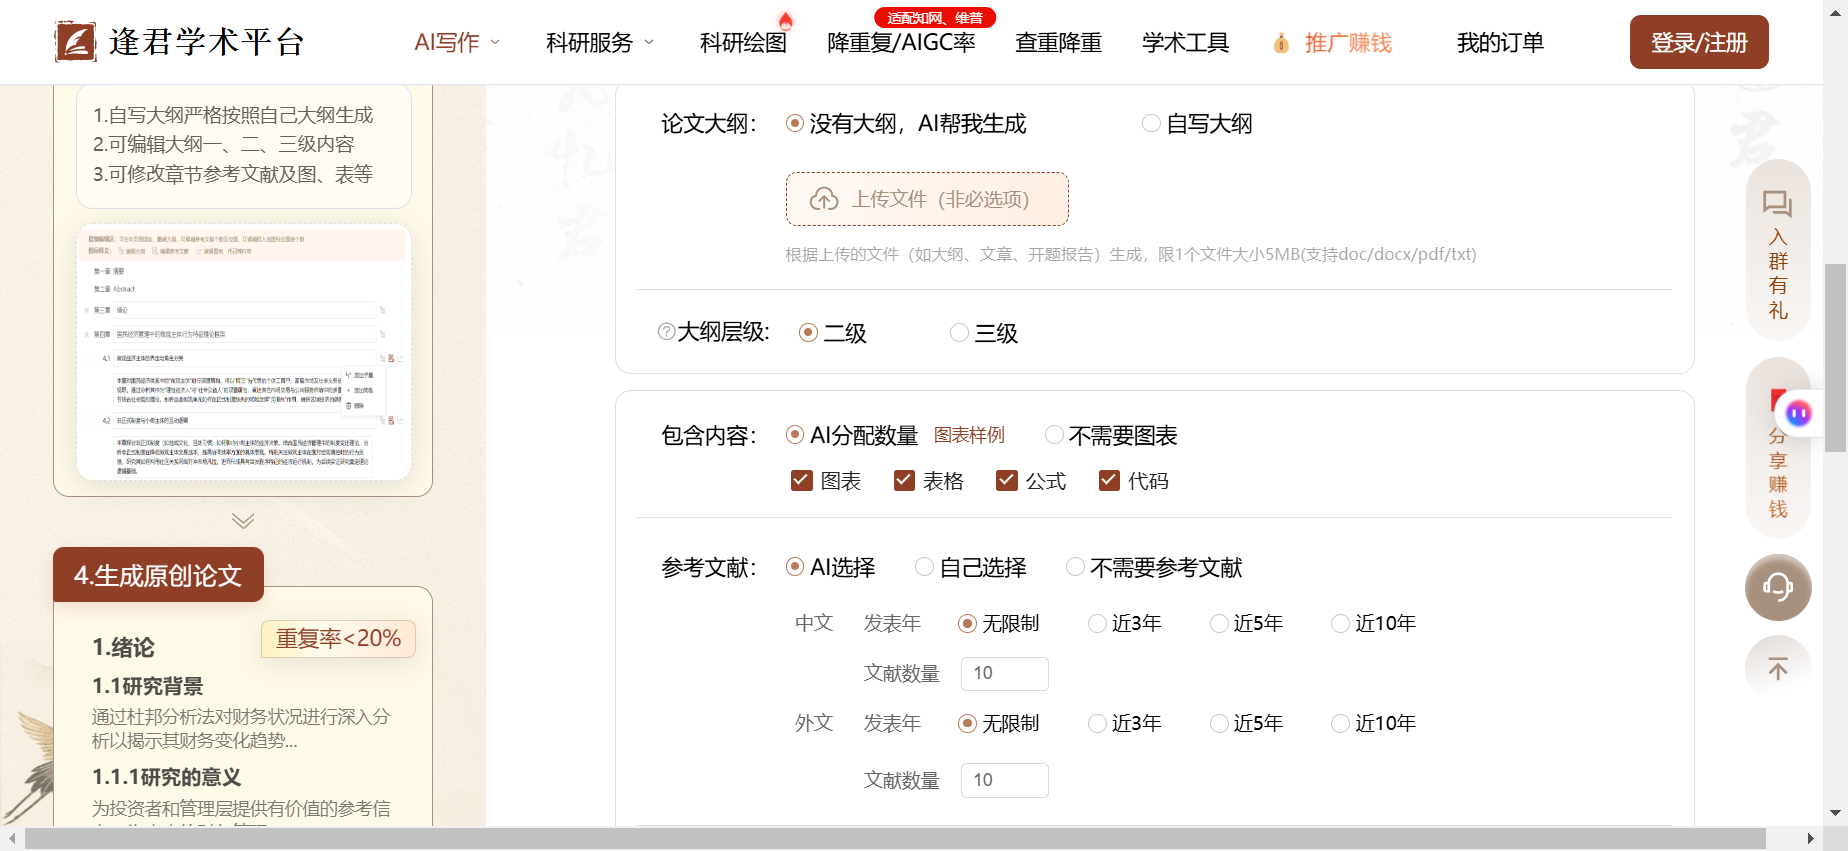
Task: Click the 外文 文献数量 input field
Action: [x=1005, y=780]
